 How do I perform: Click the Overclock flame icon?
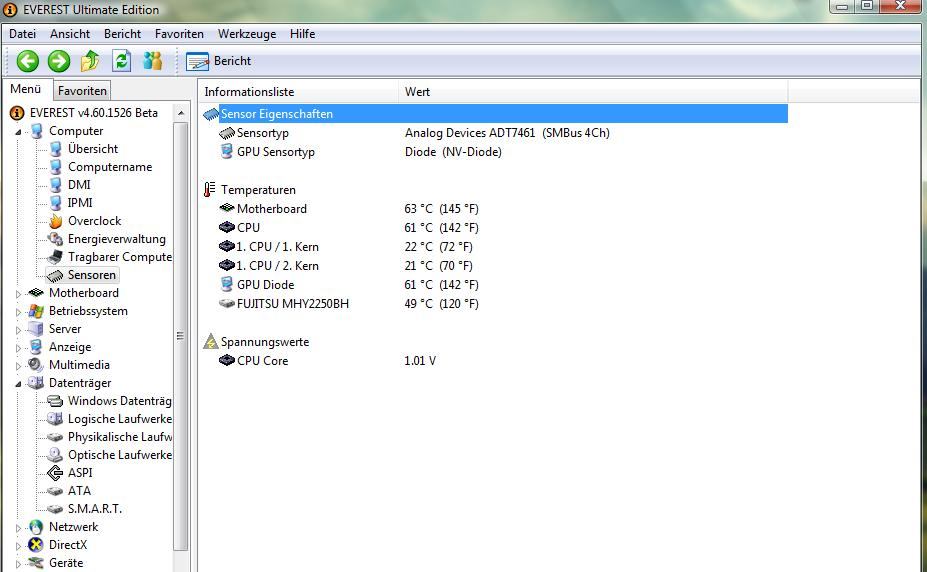[x=56, y=221]
